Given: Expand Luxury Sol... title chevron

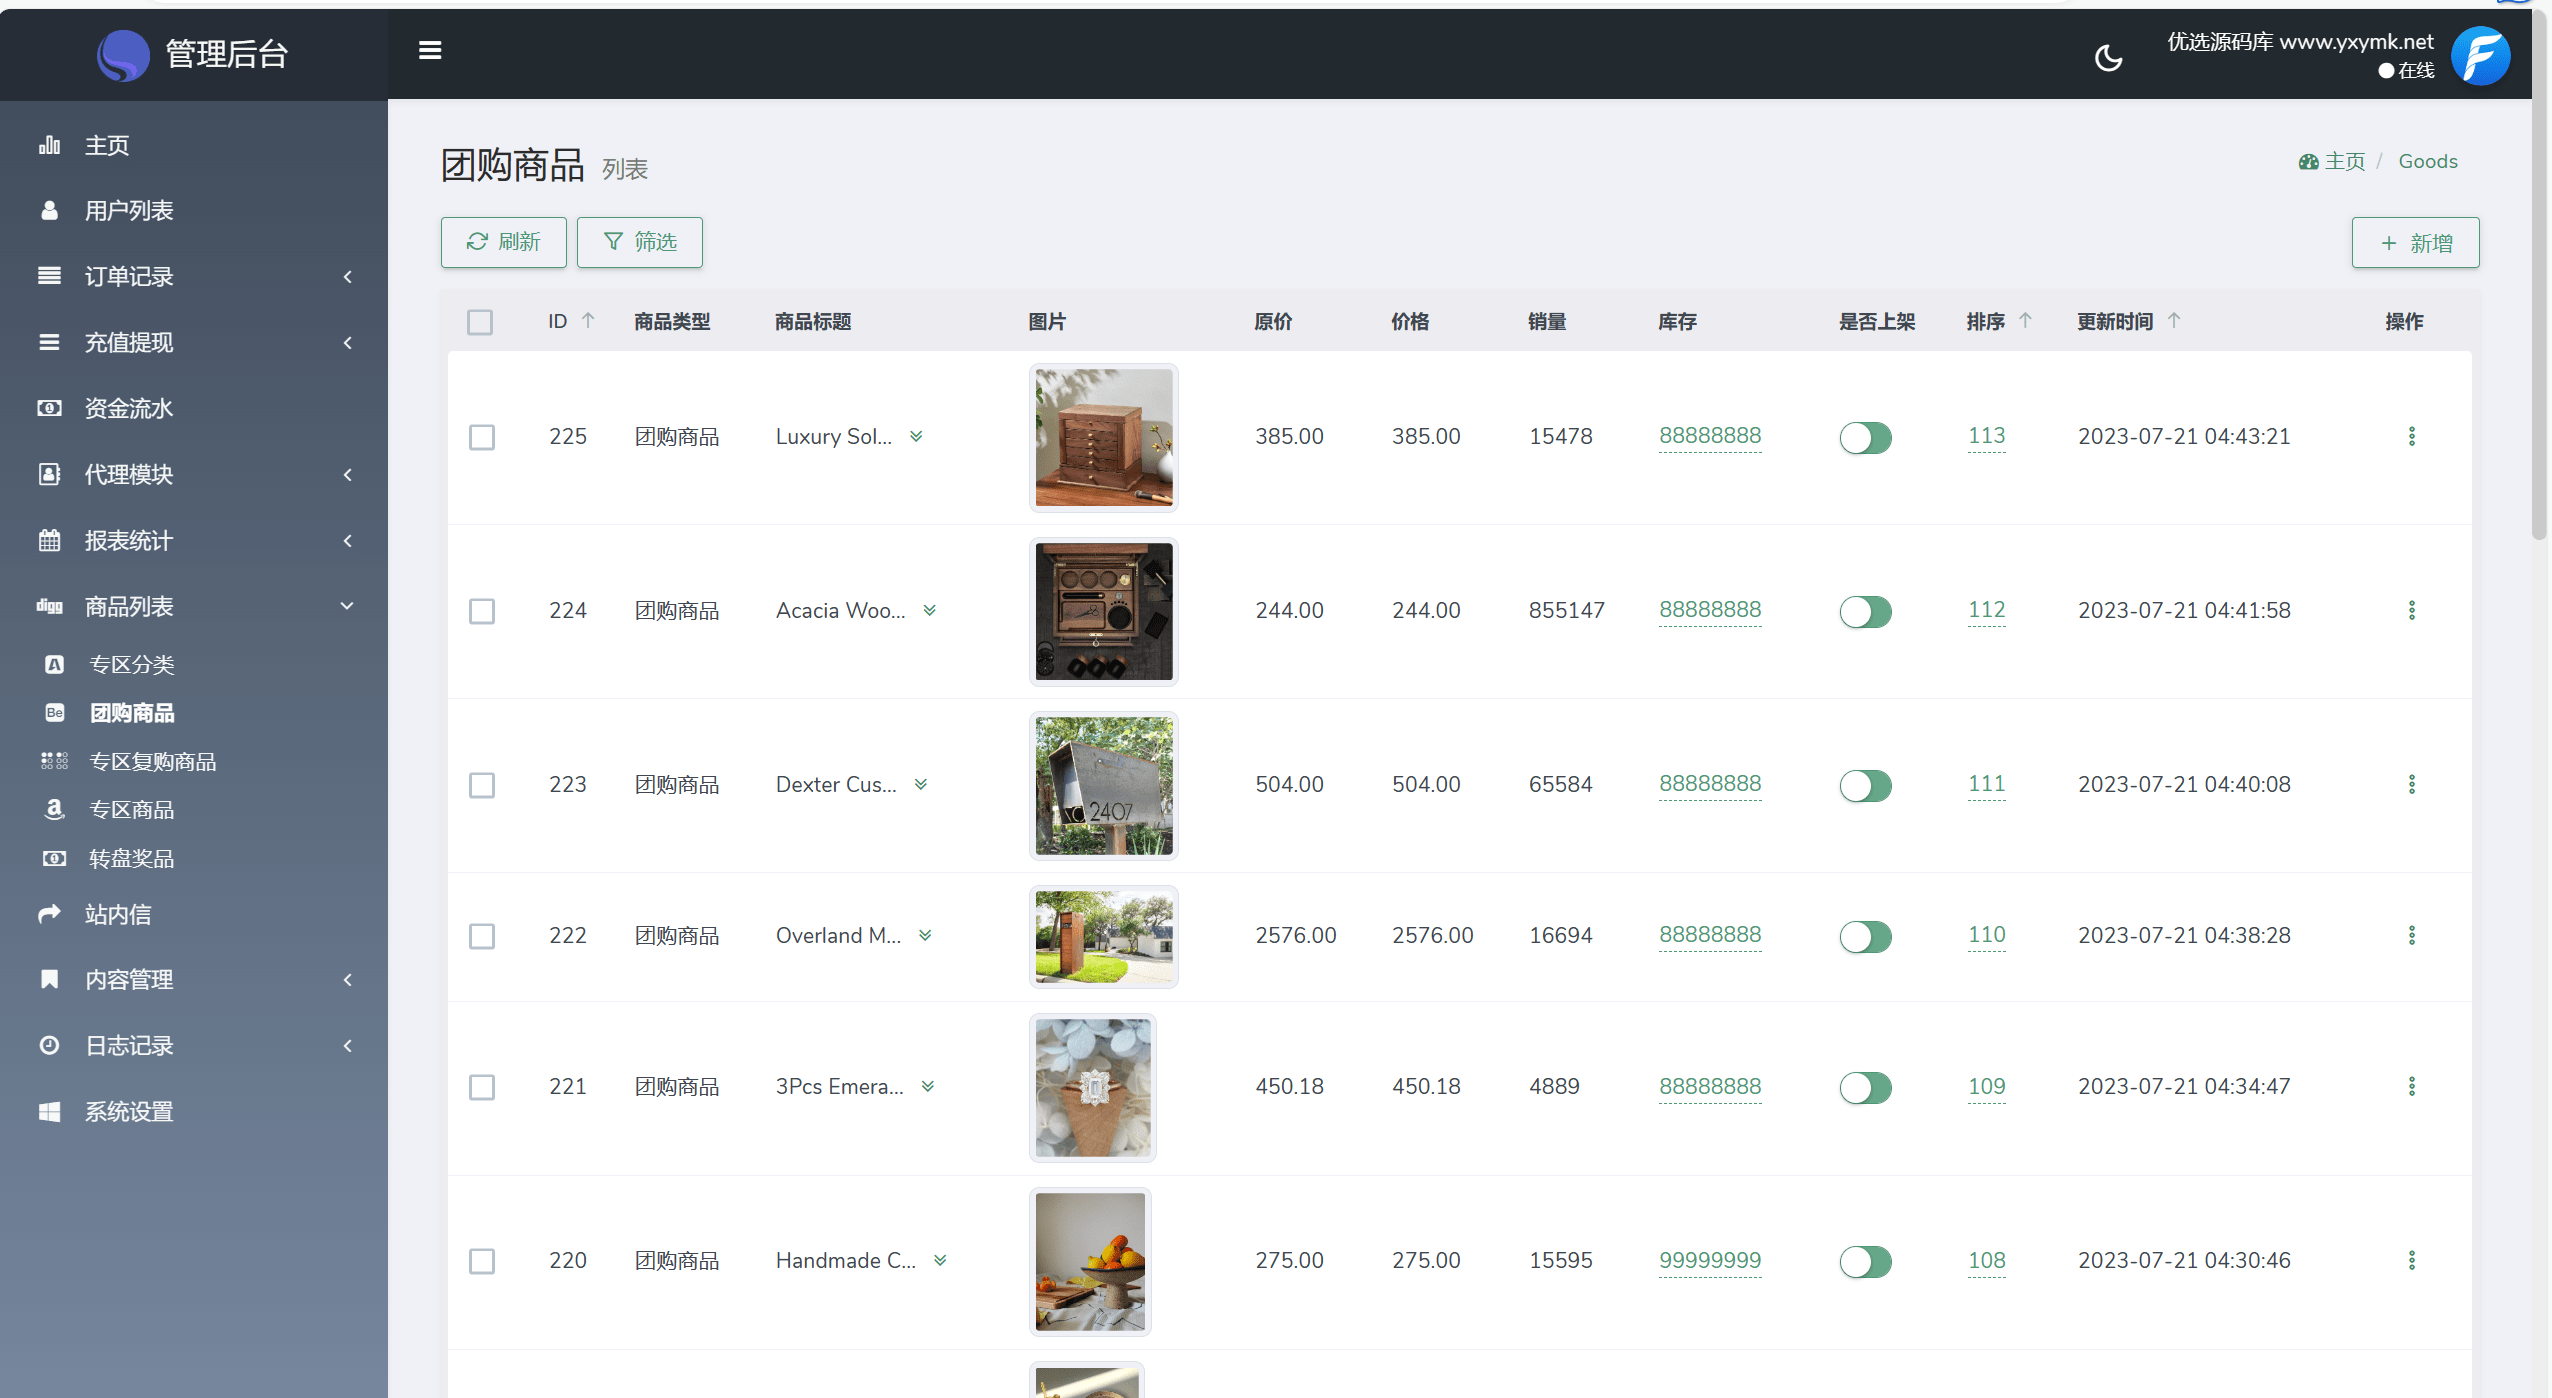Looking at the screenshot, I should pos(916,436).
